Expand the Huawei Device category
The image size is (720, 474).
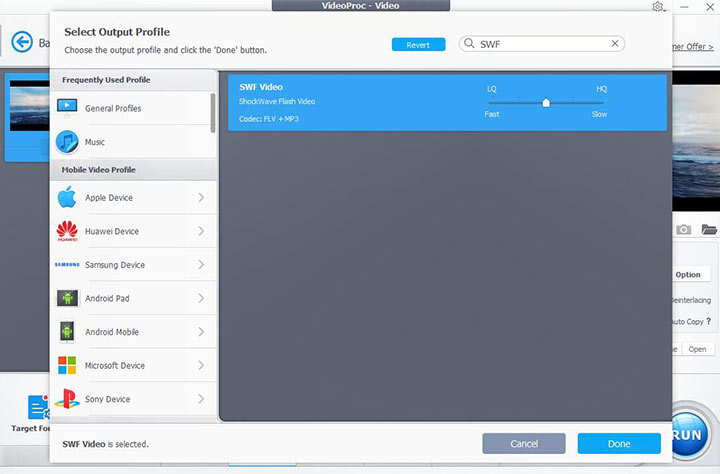(201, 231)
